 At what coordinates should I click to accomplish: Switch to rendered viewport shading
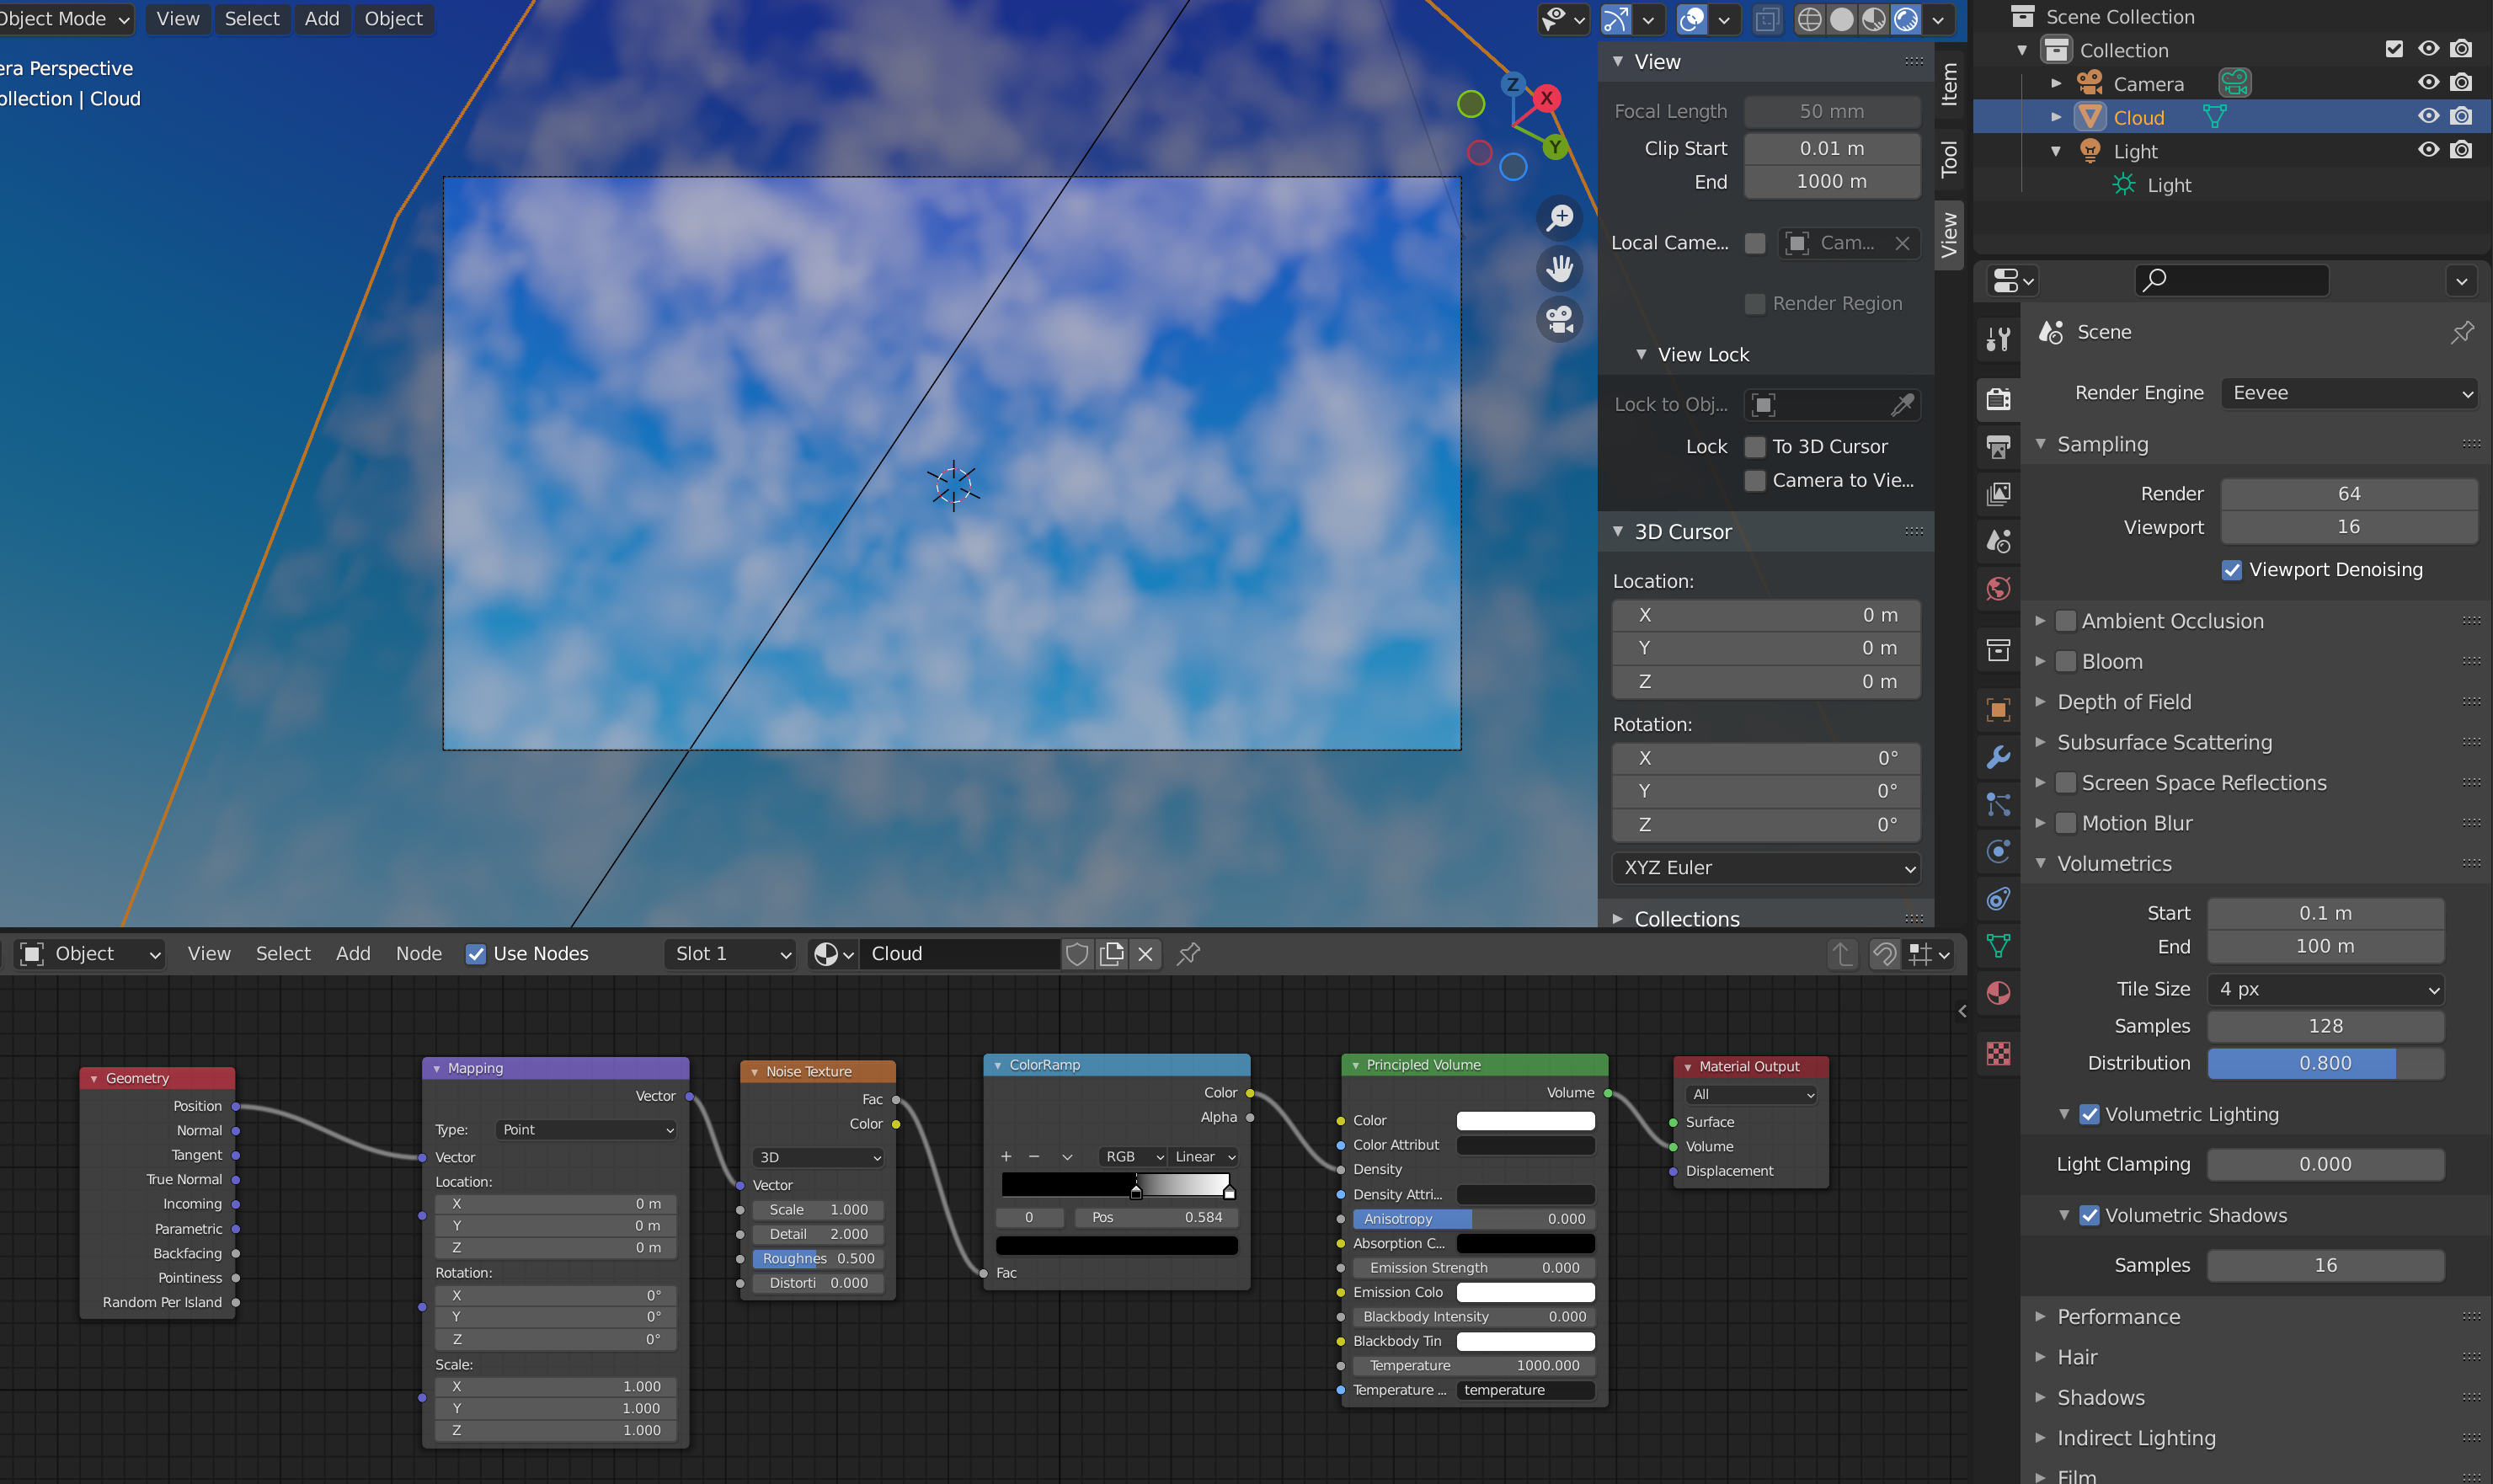point(1906,19)
